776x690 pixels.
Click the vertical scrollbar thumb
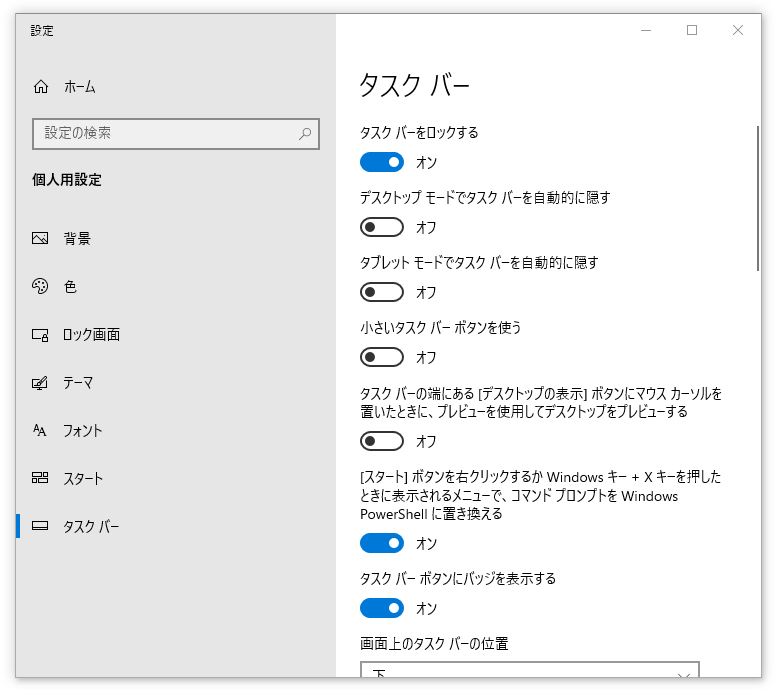click(757, 198)
